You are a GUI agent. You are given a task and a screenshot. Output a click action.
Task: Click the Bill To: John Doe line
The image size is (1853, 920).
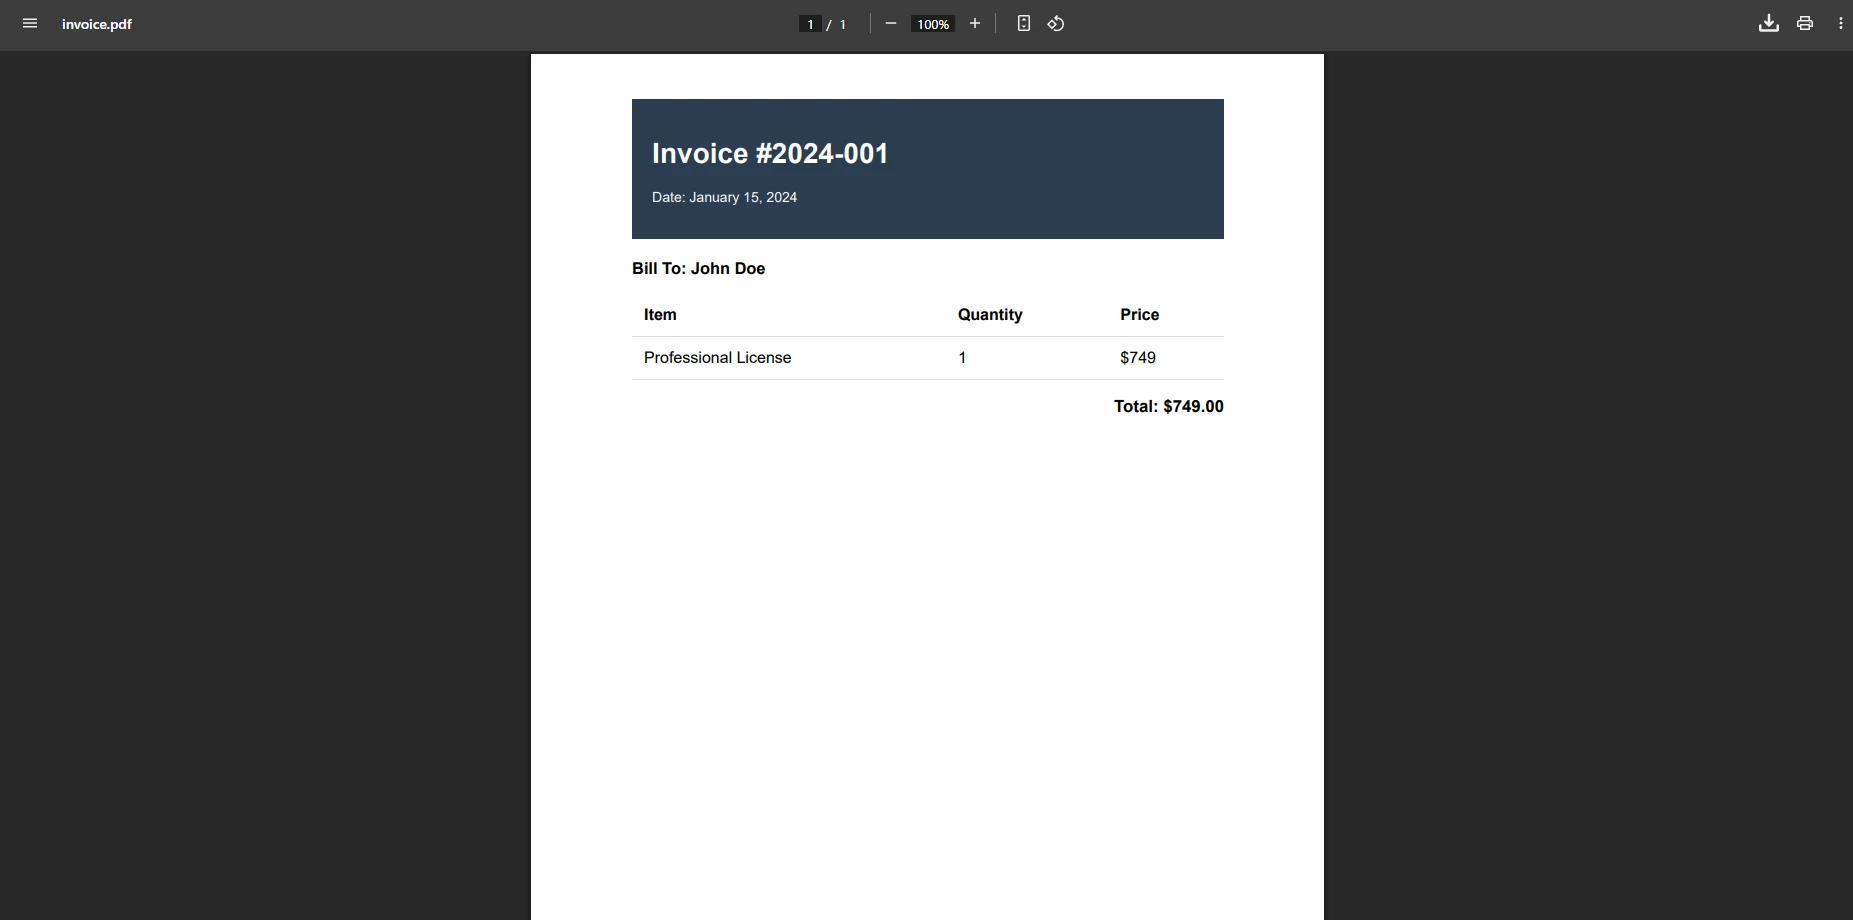(x=698, y=268)
